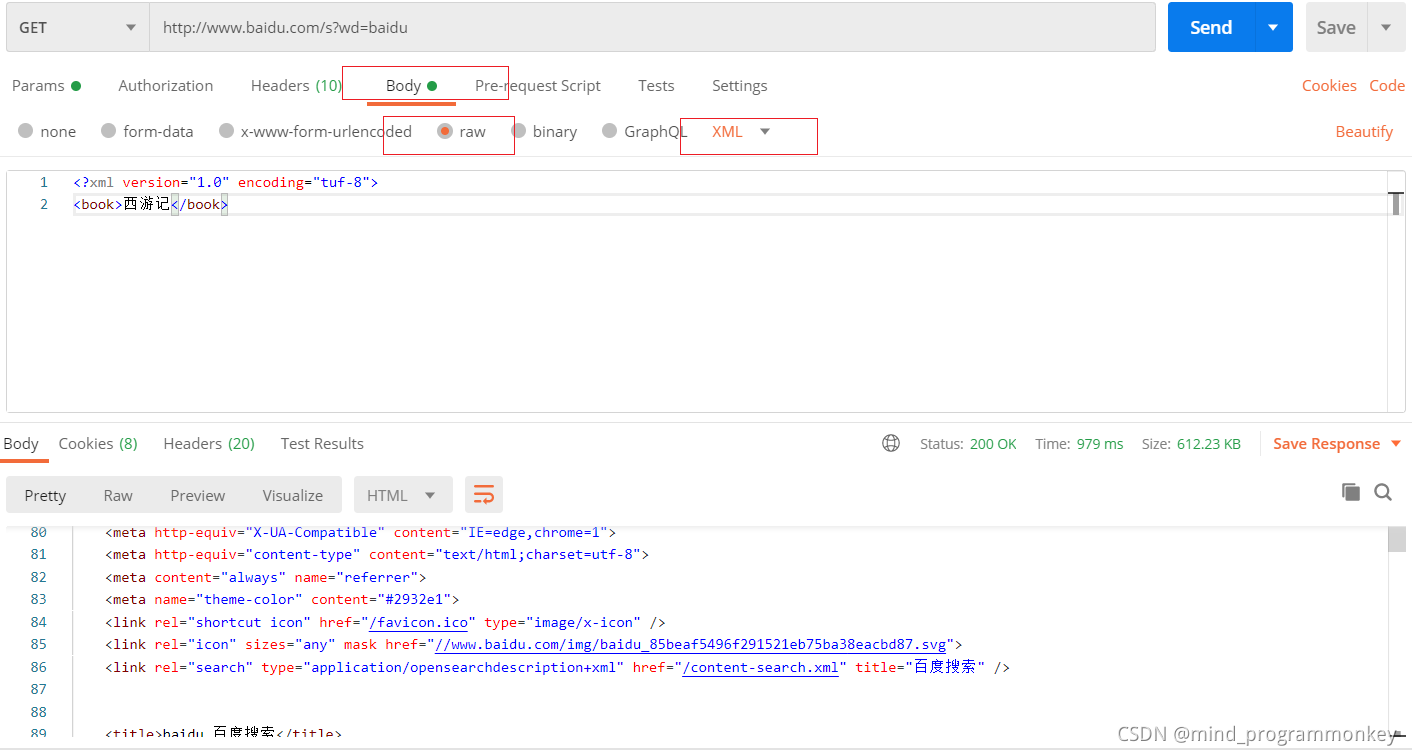This screenshot has width=1412, height=755.
Task: Switch response view to Raw
Action: click(118, 495)
